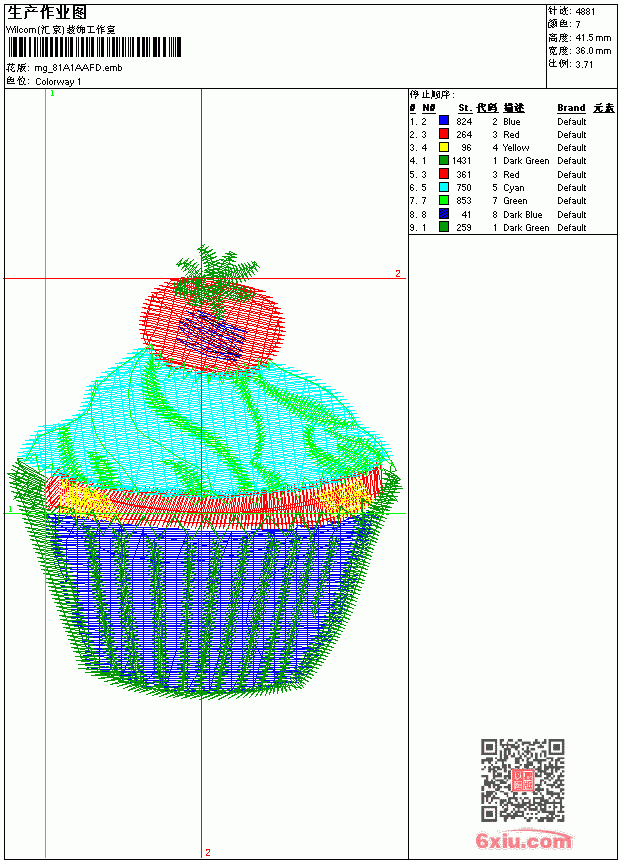Click the Dark Green swatch in row 4
620x860 pixels.
point(444,161)
